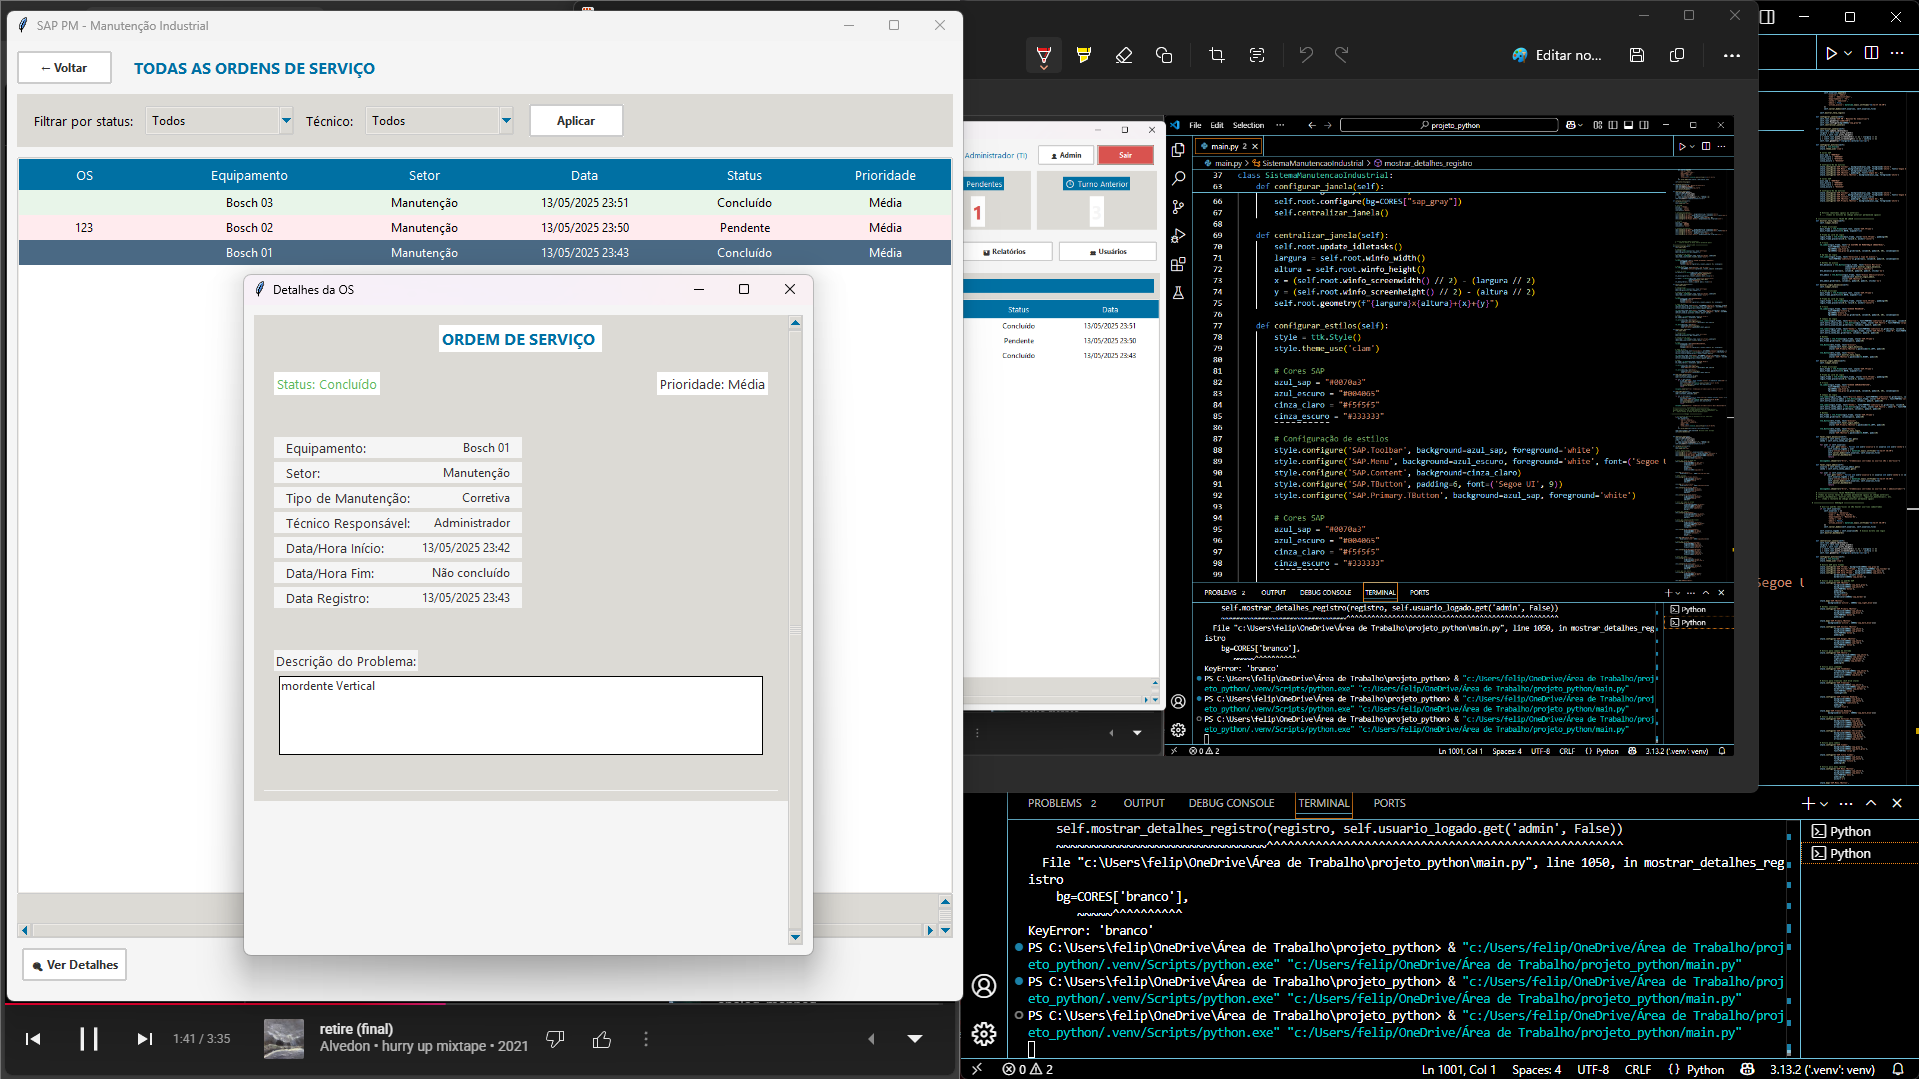Viewport: 1919px width, 1079px height.
Task: Switch to the DEBUG CONSOLE tab
Action: (x=1231, y=803)
